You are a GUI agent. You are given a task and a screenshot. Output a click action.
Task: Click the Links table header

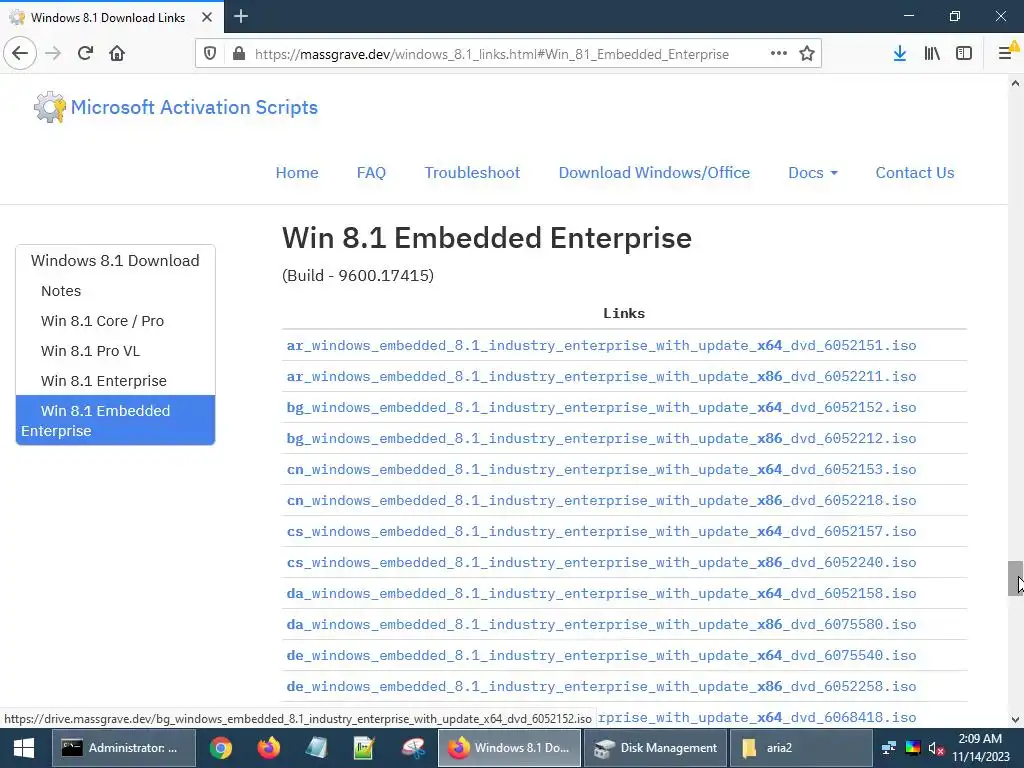[x=624, y=313]
